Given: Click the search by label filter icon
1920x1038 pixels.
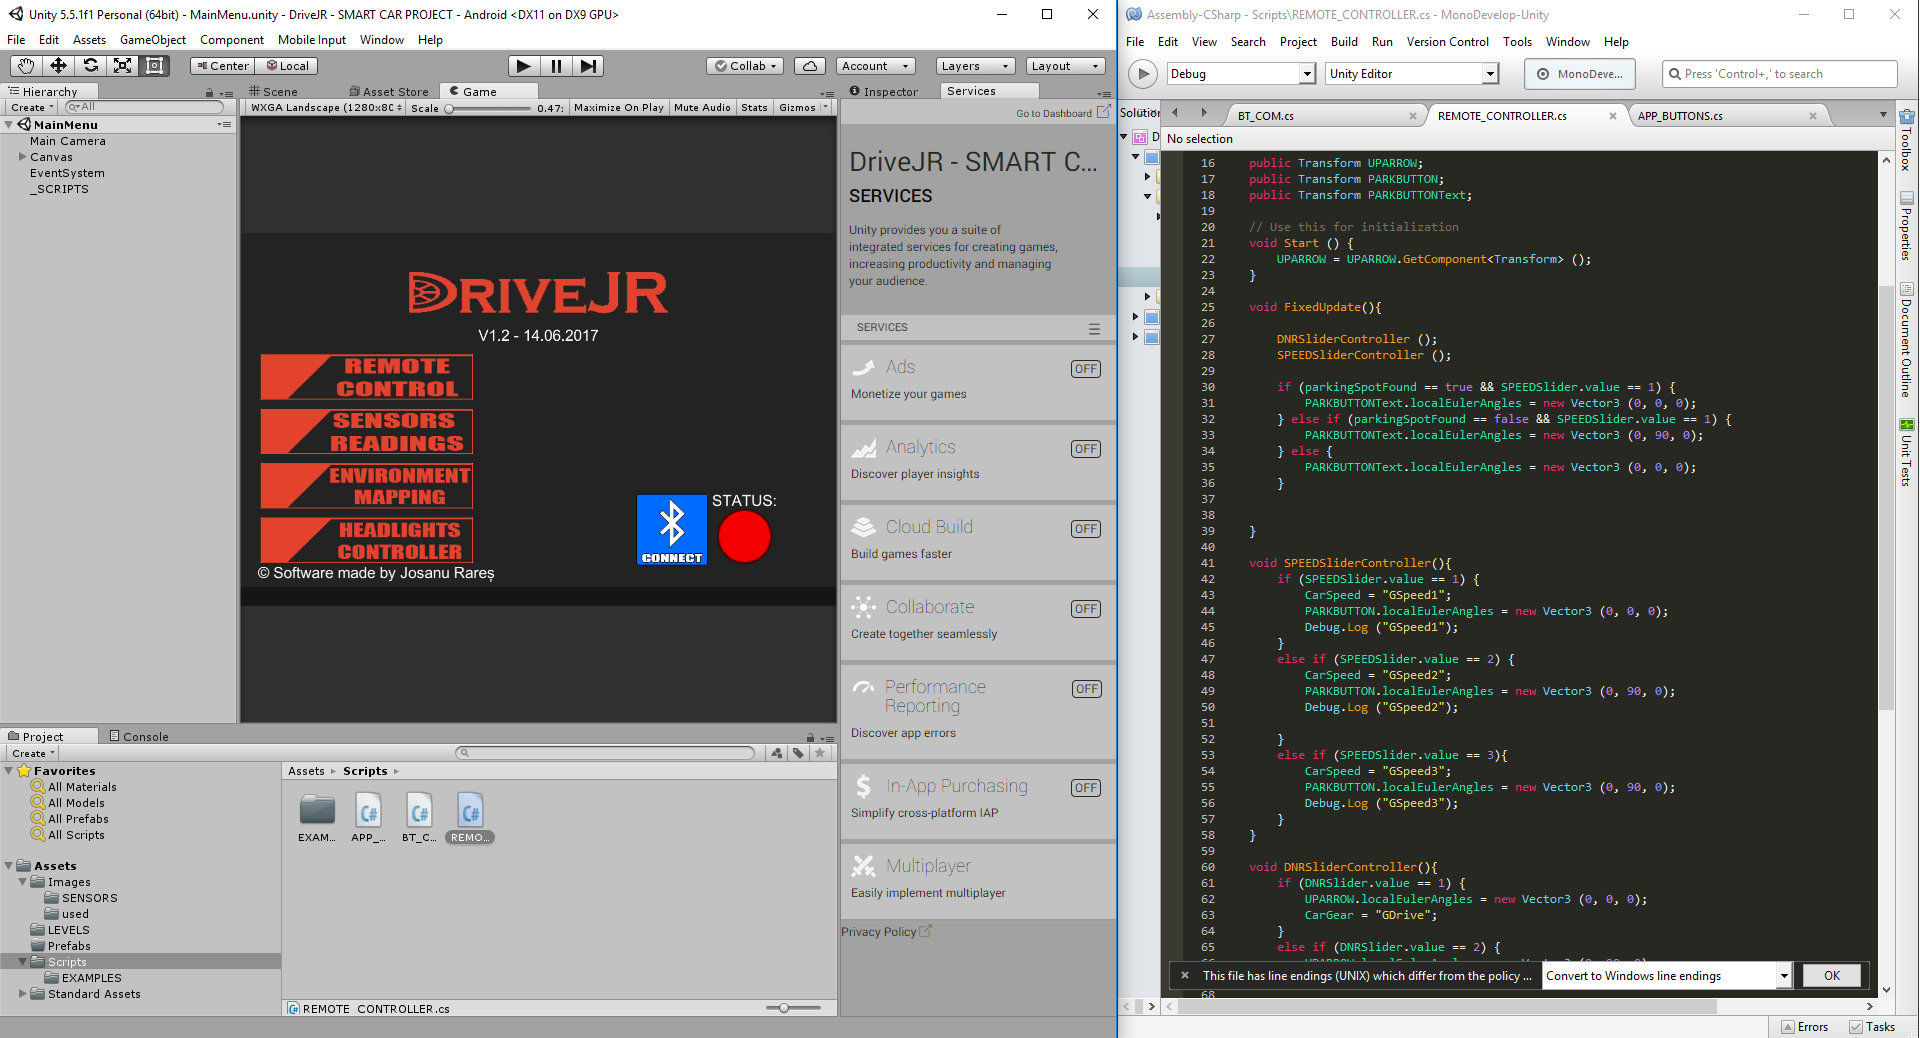Looking at the screenshot, I should [798, 753].
